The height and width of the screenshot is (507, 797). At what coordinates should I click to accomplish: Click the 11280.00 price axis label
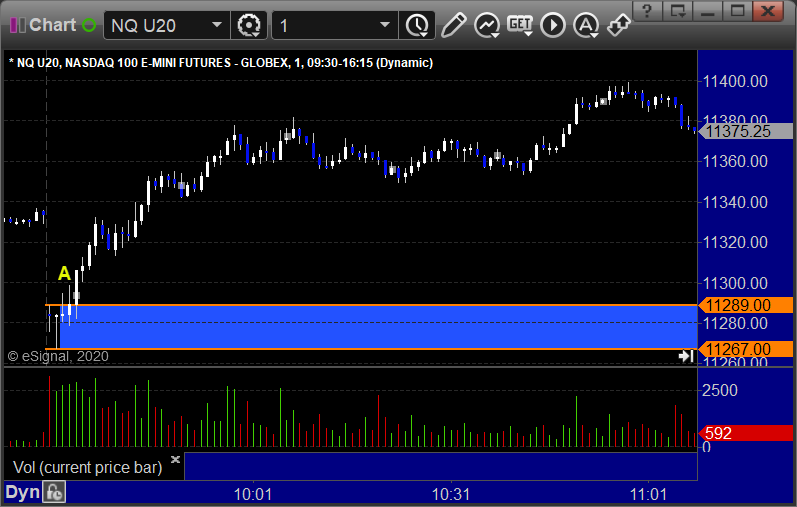(735, 323)
